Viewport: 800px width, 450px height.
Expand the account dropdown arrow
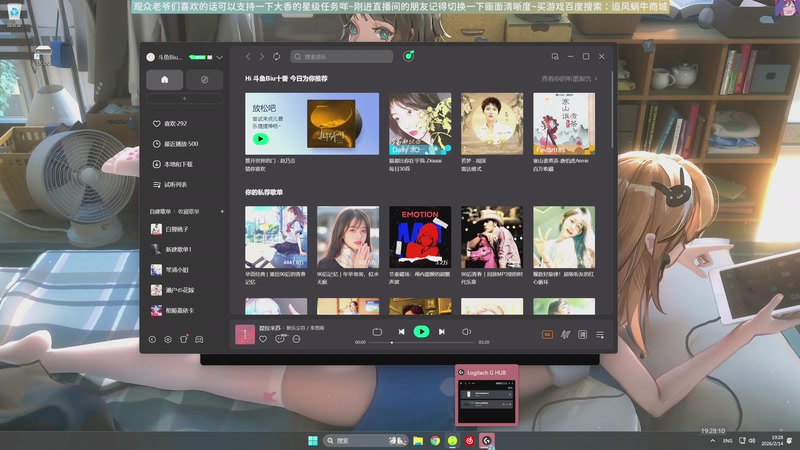219,57
